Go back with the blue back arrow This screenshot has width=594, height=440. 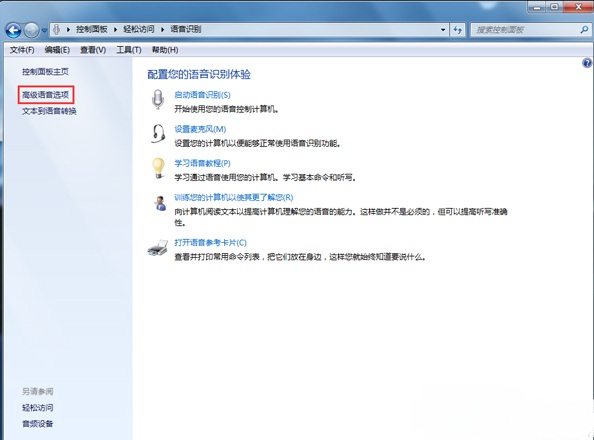[x=13, y=30]
